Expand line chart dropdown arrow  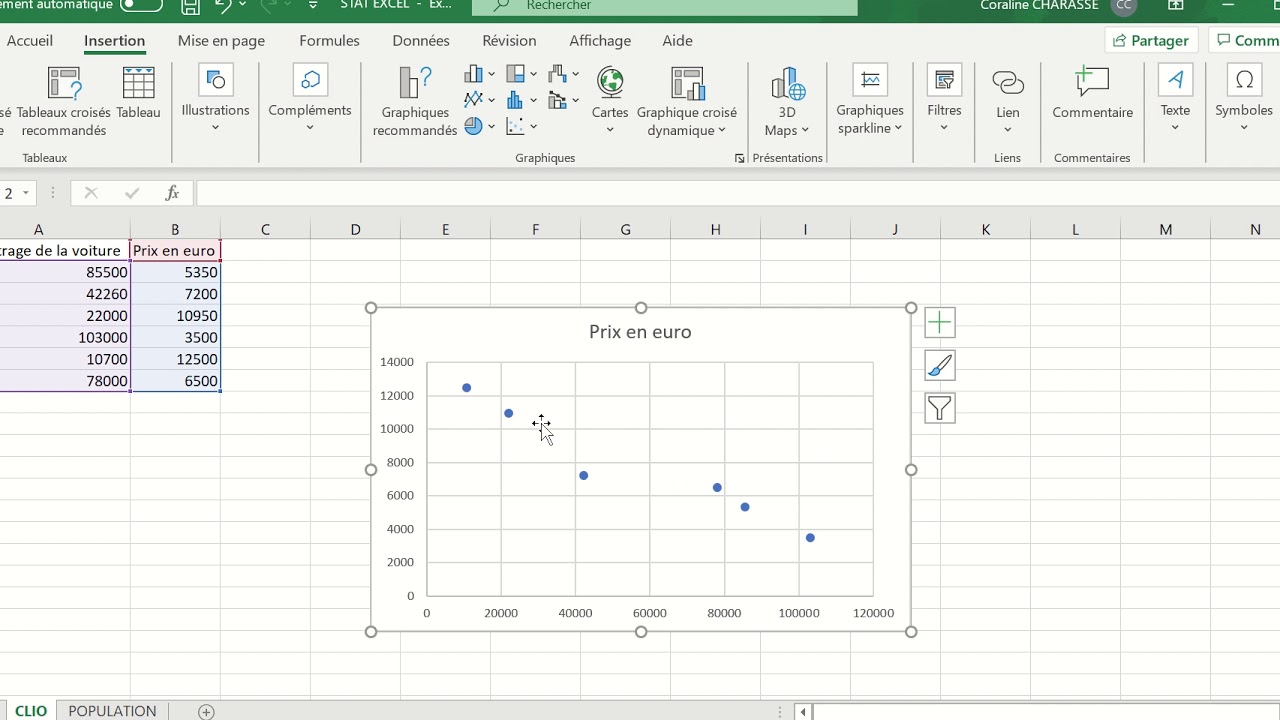(491, 100)
